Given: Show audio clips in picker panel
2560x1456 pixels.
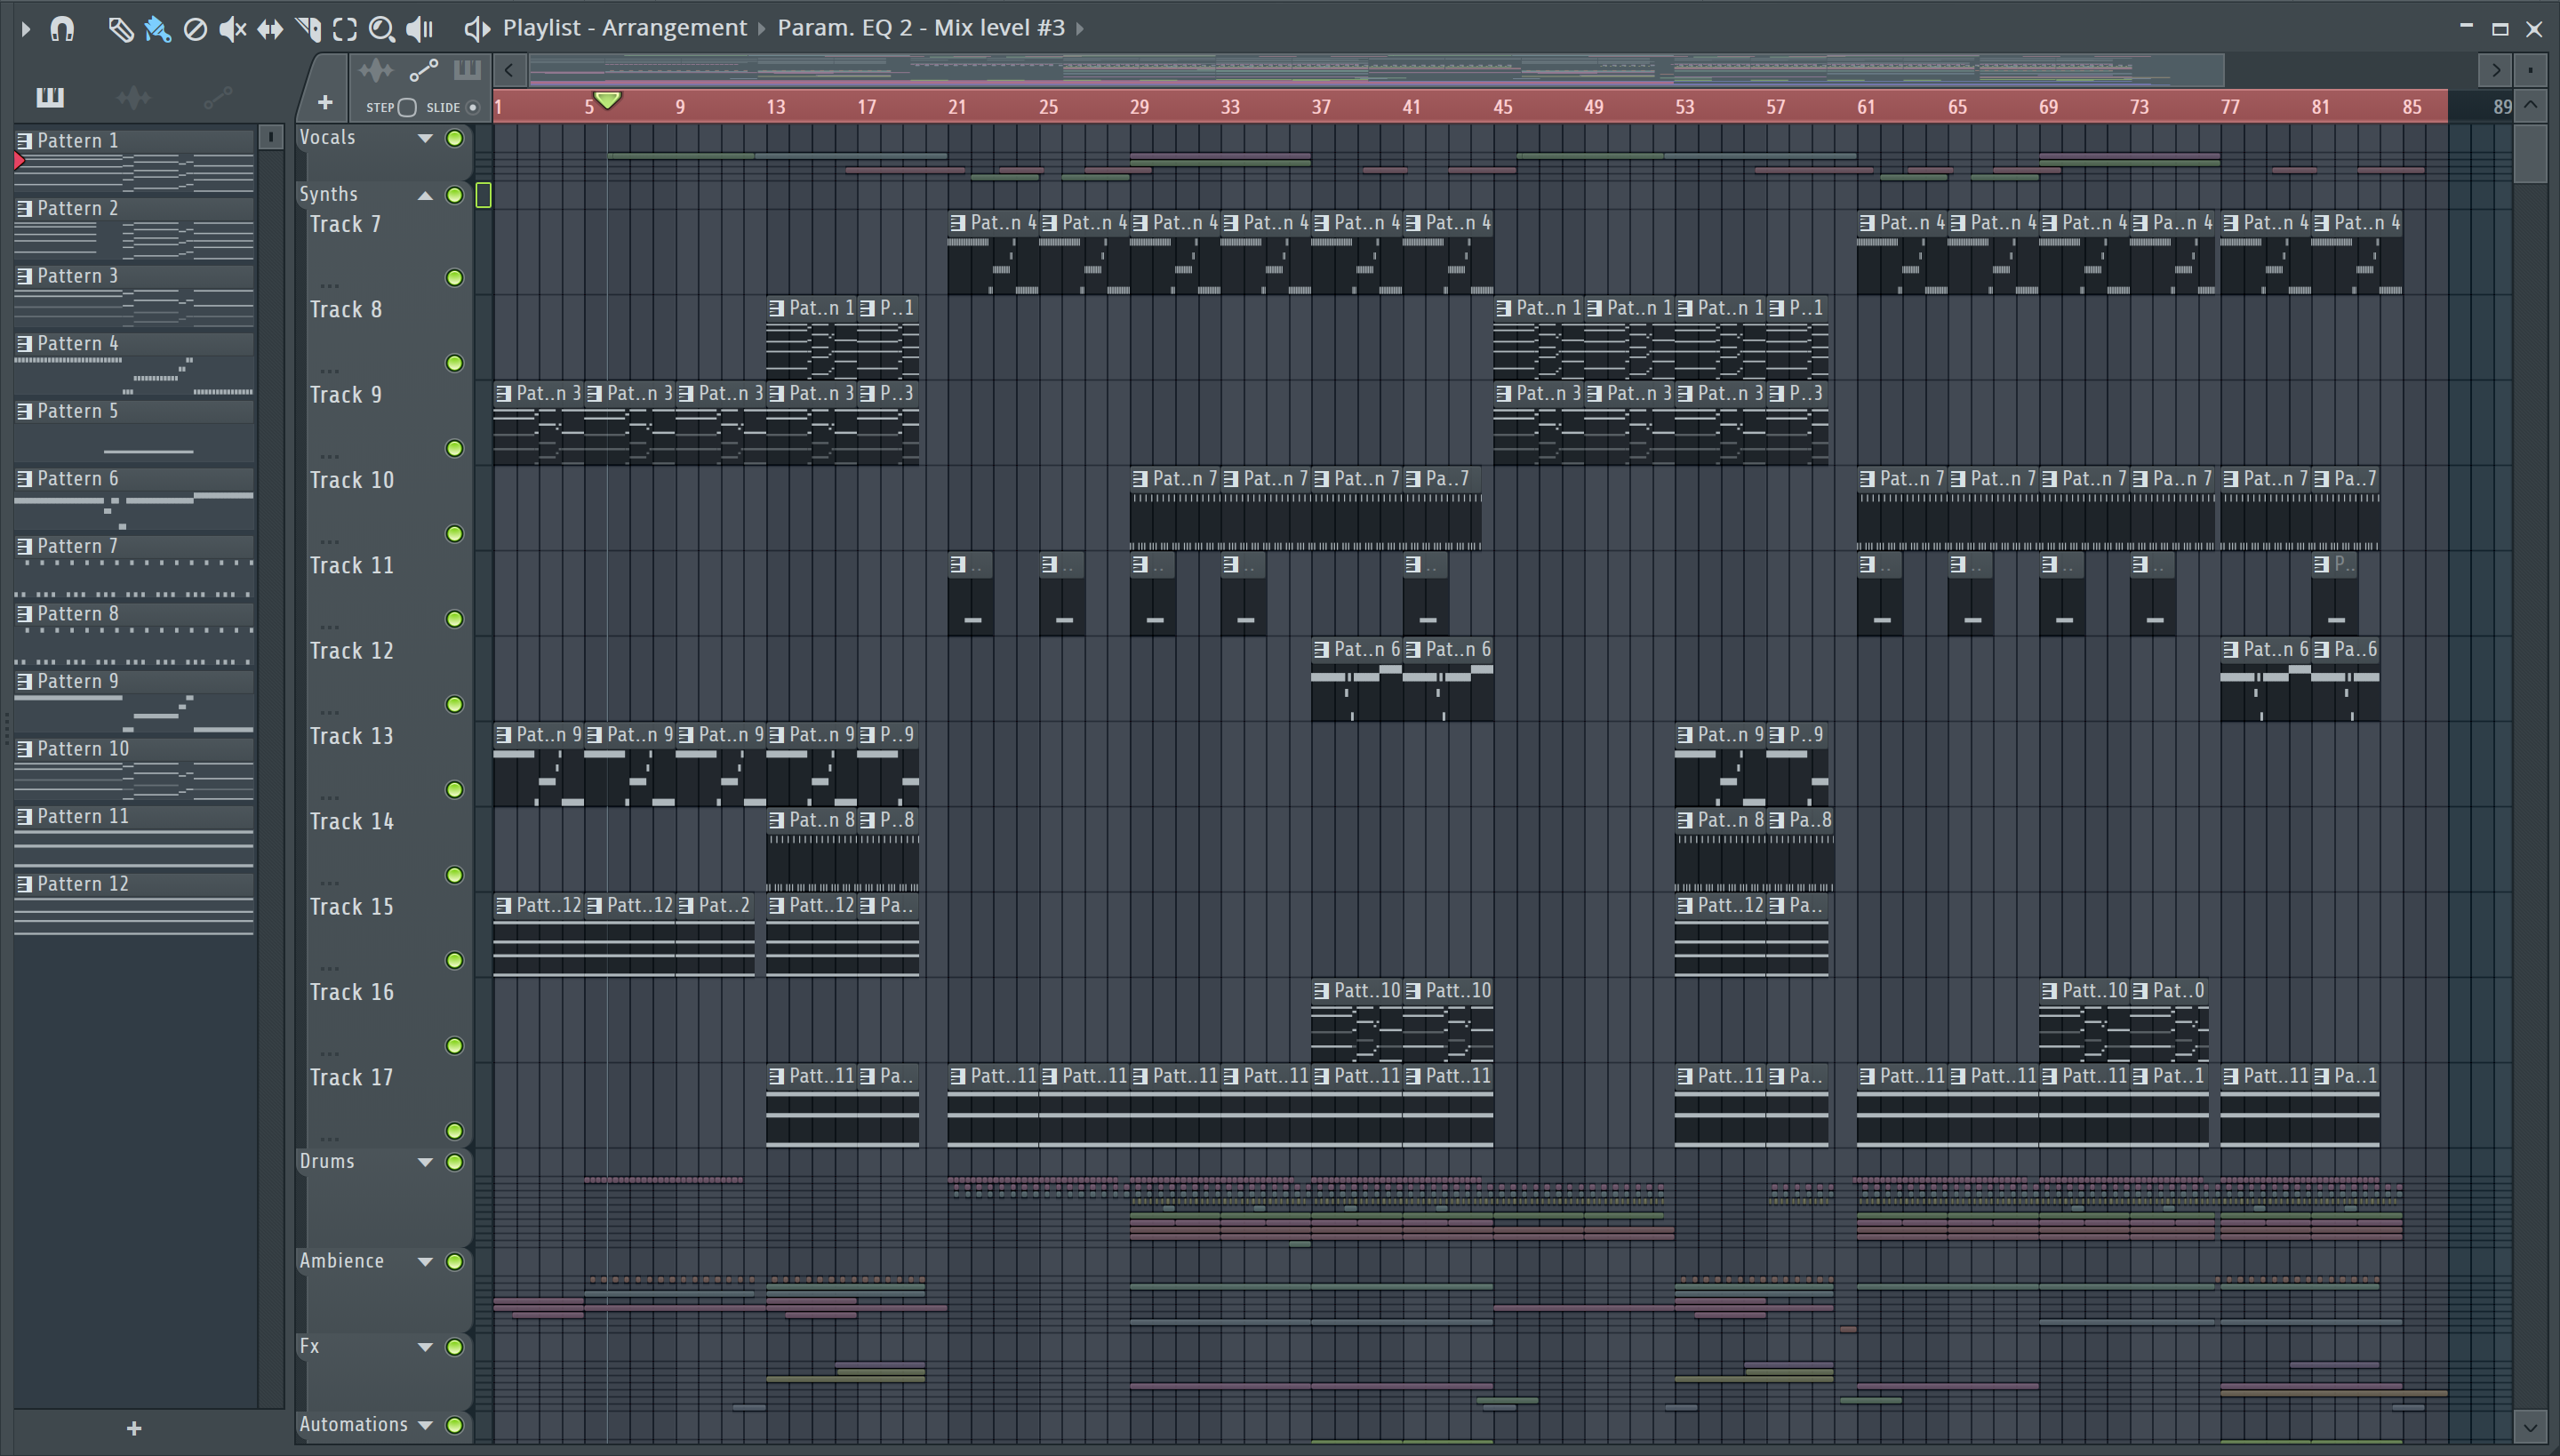Looking at the screenshot, I should coord(133,97).
